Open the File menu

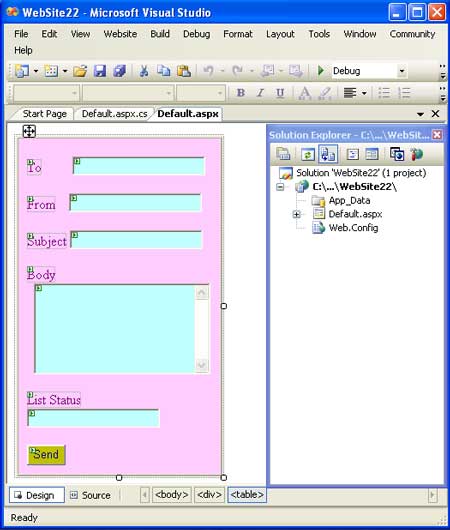21,34
